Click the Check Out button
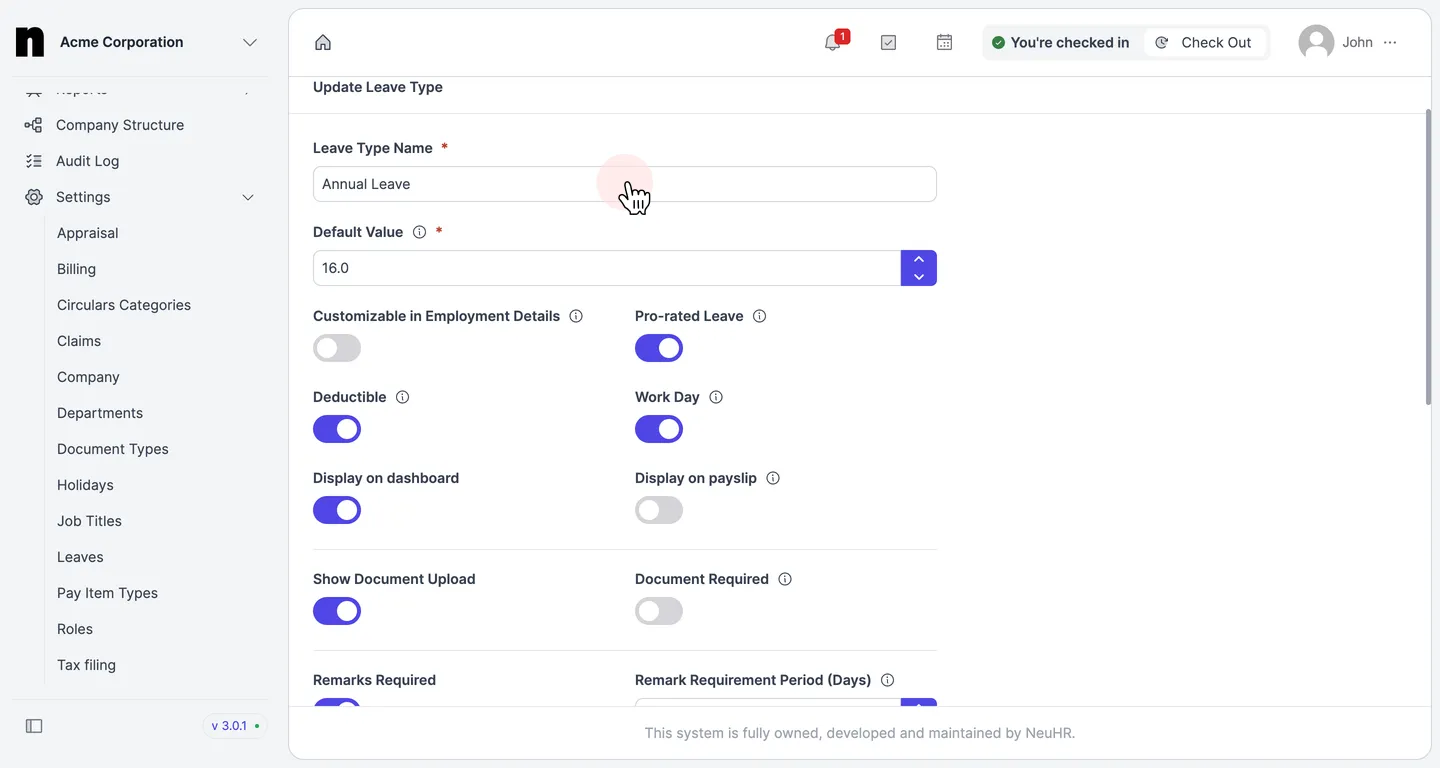Viewport: 1440px width, 768px height. [x=1205, y=42]
